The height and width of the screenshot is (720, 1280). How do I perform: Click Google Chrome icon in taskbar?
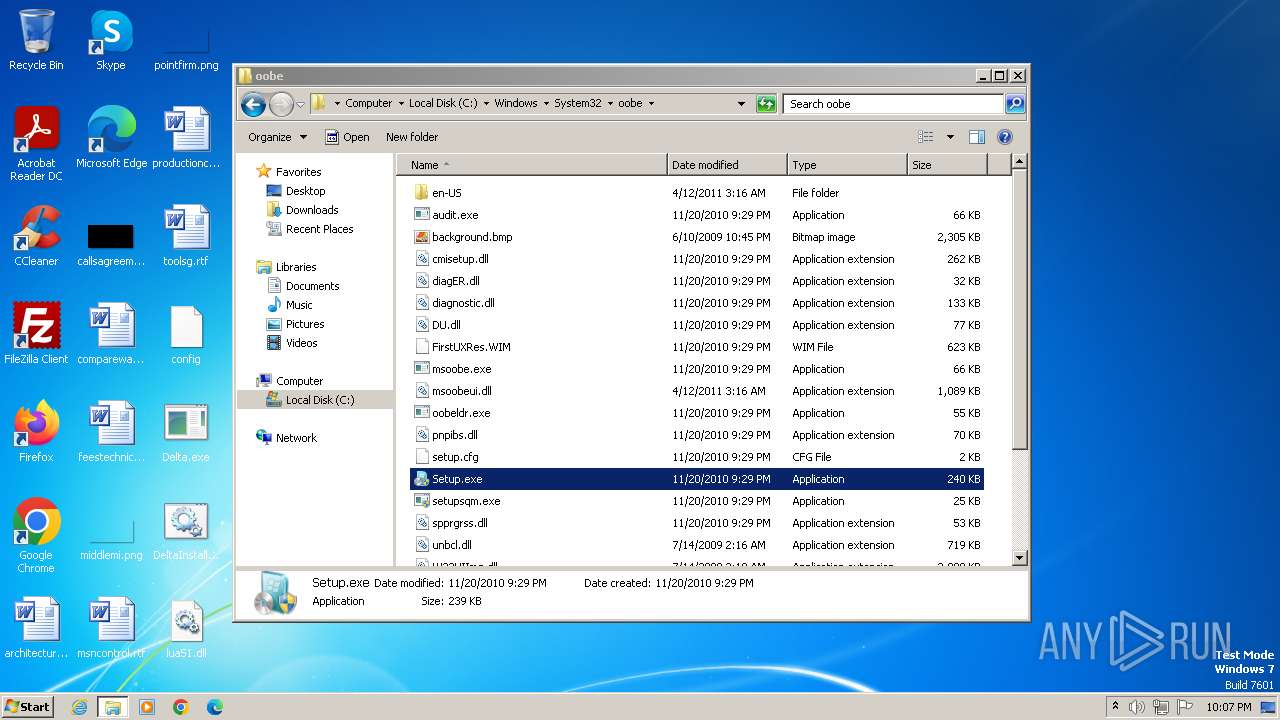click(181, 707)
